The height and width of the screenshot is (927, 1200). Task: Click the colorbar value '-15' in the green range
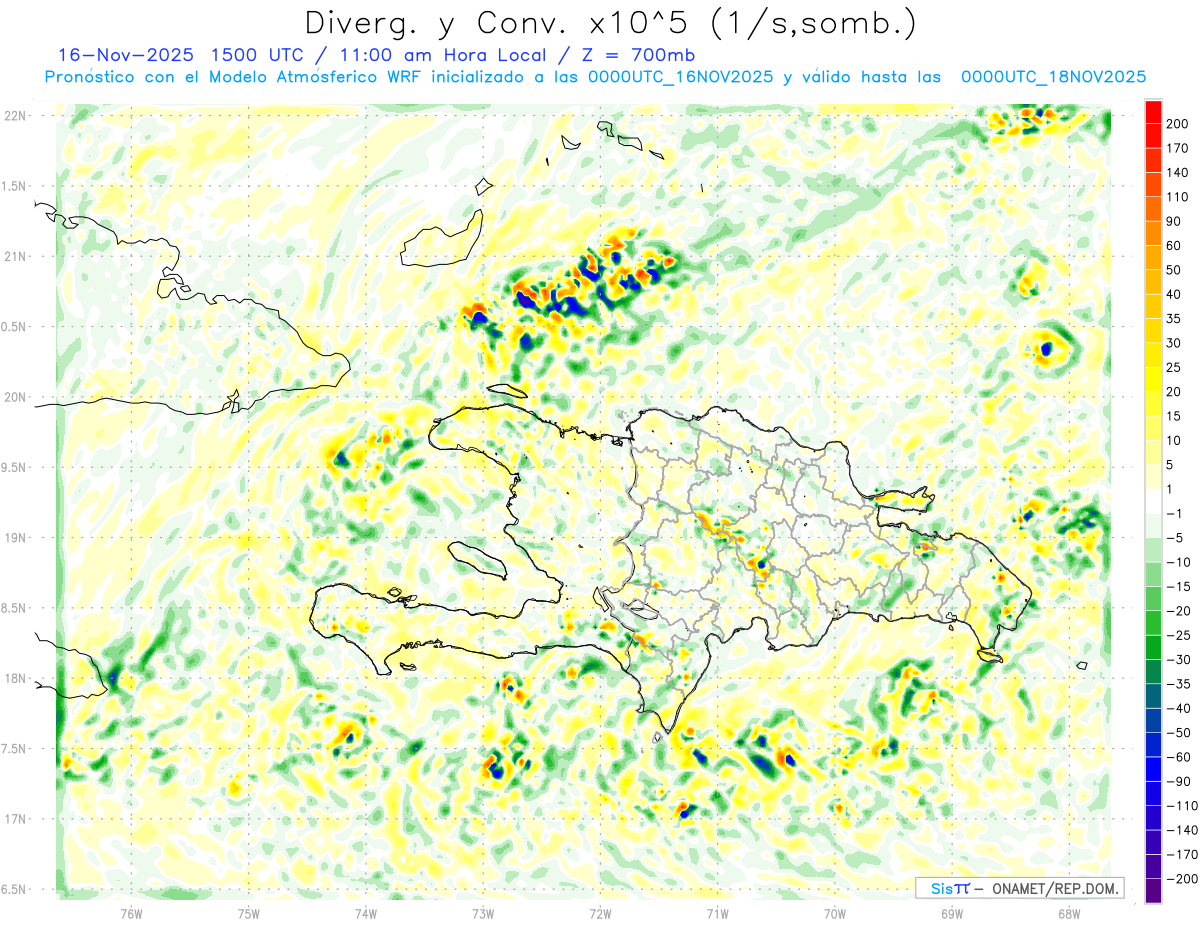pyautogui.click(x=1178, y=587)
